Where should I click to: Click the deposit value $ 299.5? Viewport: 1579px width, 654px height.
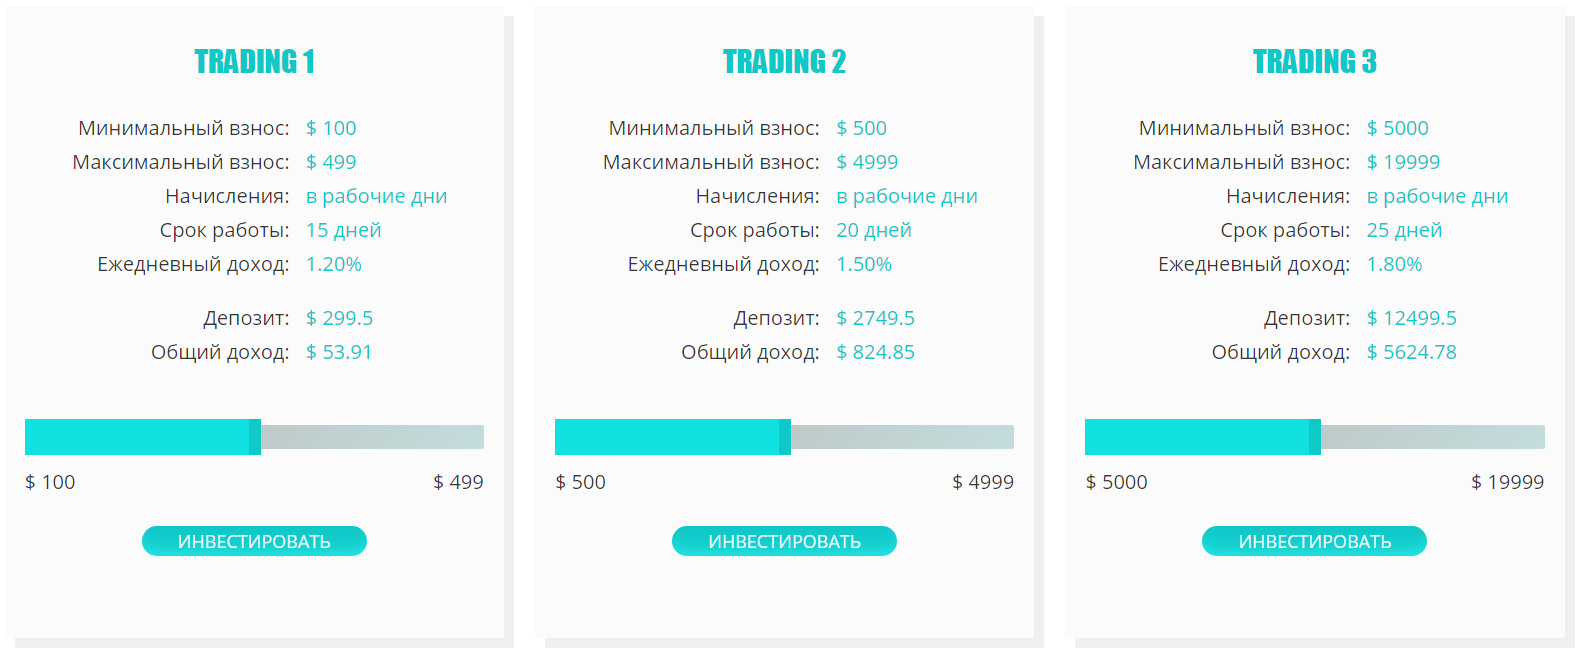[x=339, y=318]
